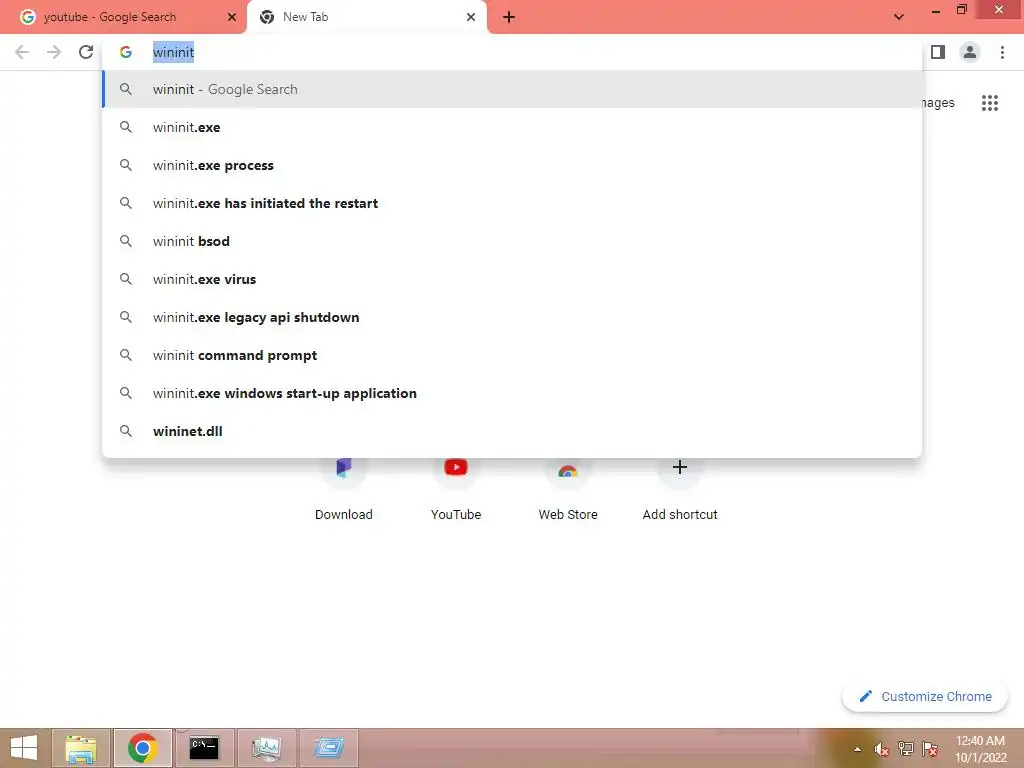This screenshot has height=768, width=1024.
Task: Show hidden system tray icons
Action: [x=857, y=749]
